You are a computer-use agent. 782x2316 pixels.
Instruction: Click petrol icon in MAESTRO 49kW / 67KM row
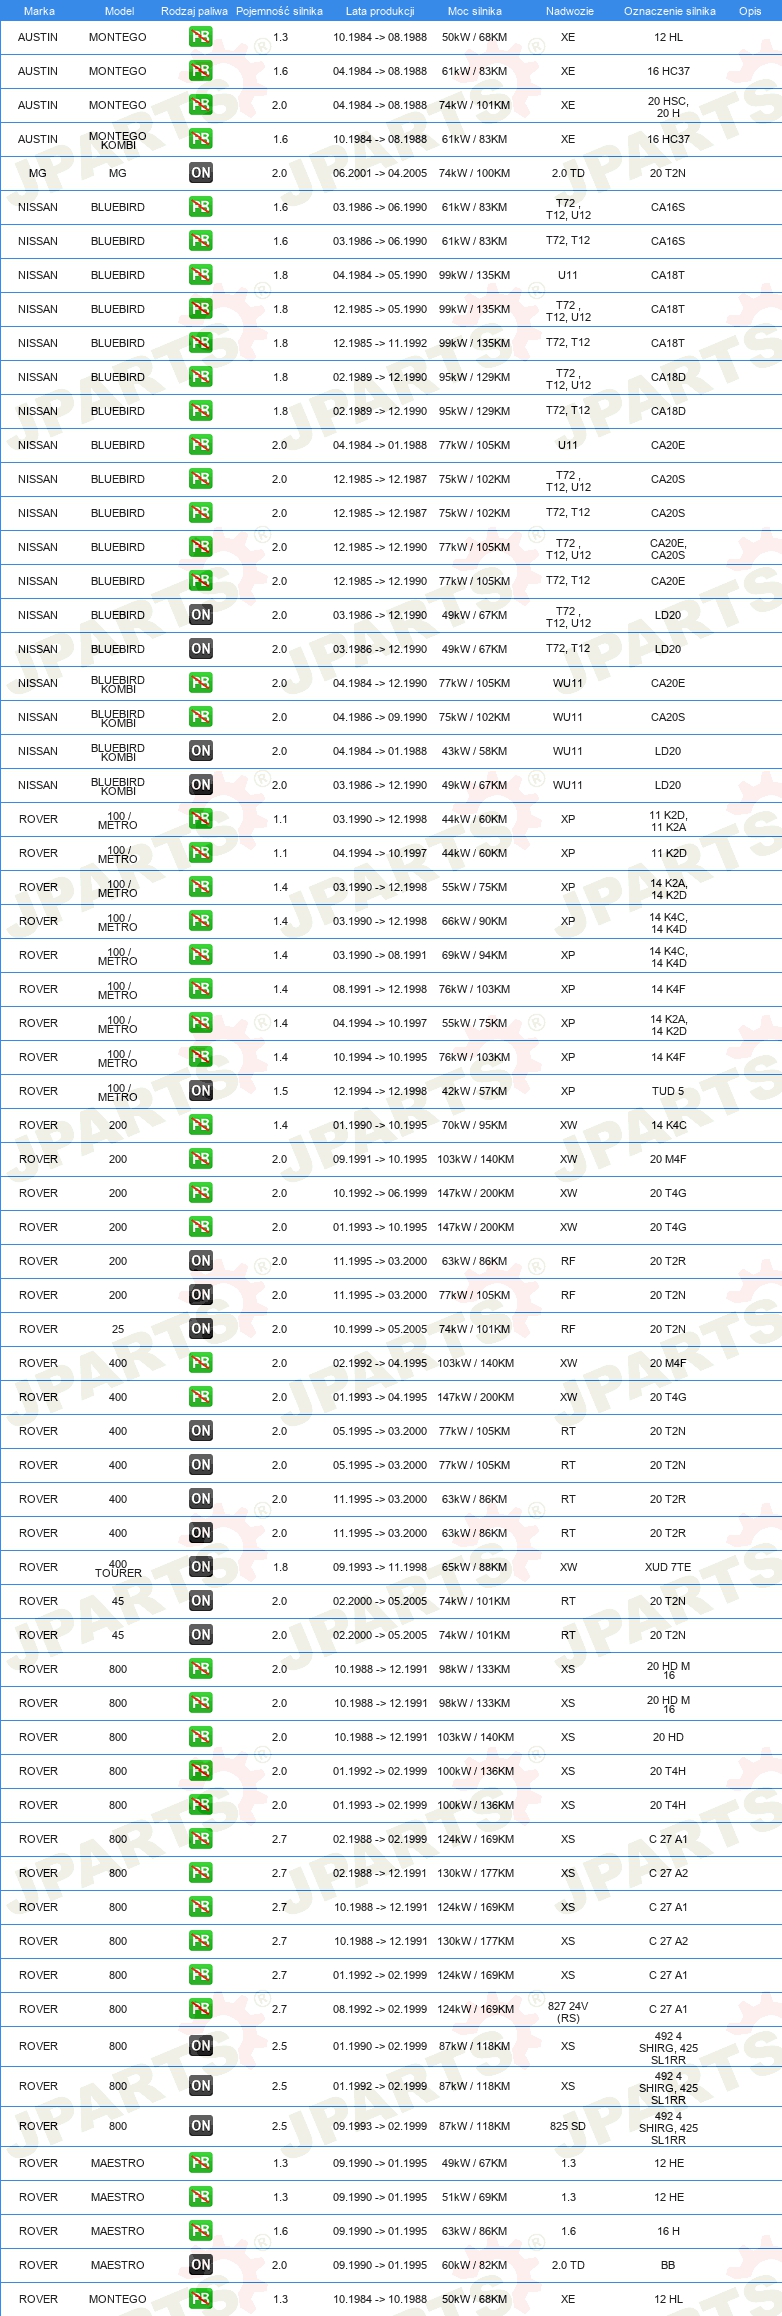tap(201, 2163)
